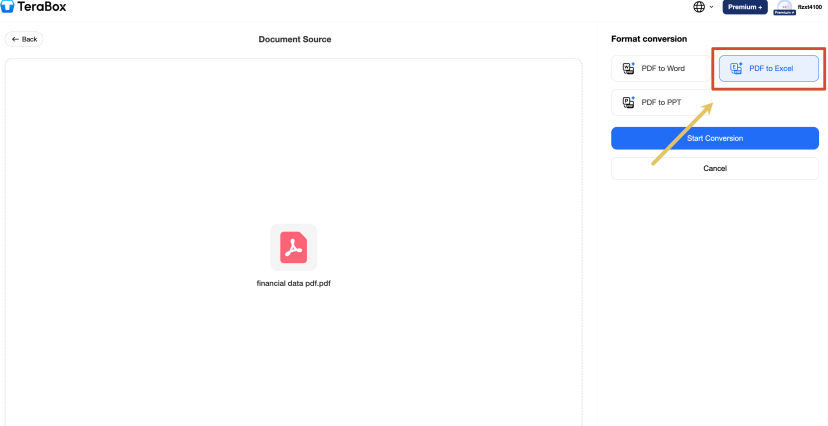Image resolution: width=828 pixels, height=426 pixels.
Task: Open the globe language selector
Action: 699,7
